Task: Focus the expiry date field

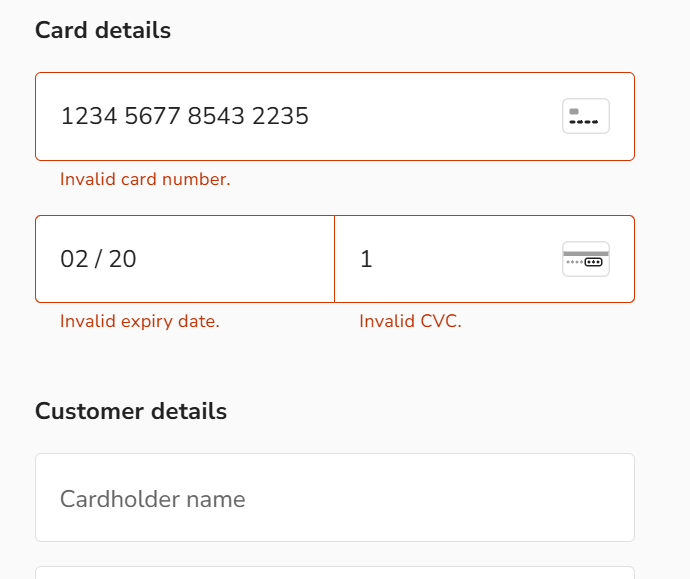Action: [185, 259]
